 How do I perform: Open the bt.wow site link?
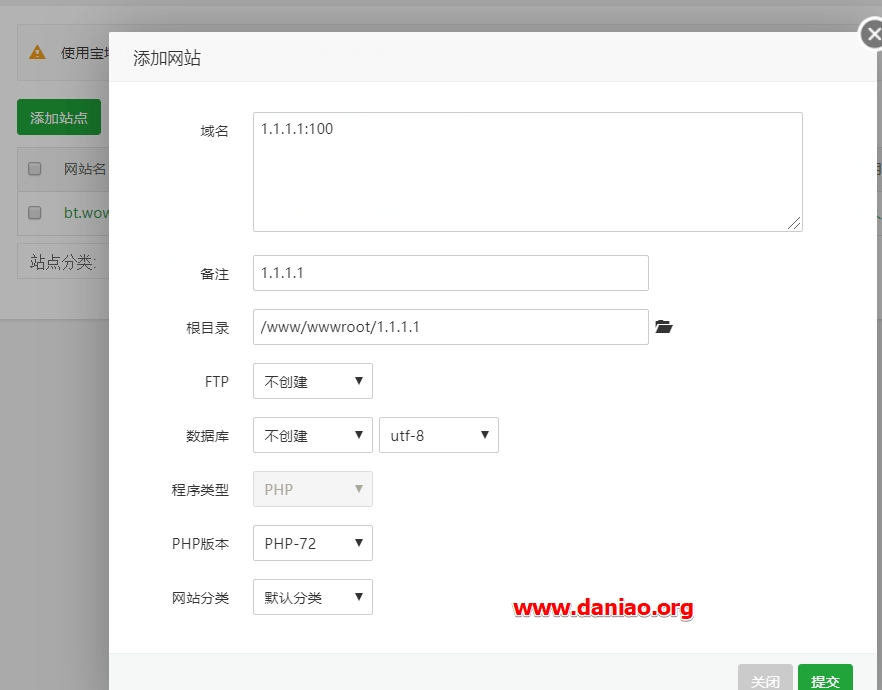(x=86, y=213)
